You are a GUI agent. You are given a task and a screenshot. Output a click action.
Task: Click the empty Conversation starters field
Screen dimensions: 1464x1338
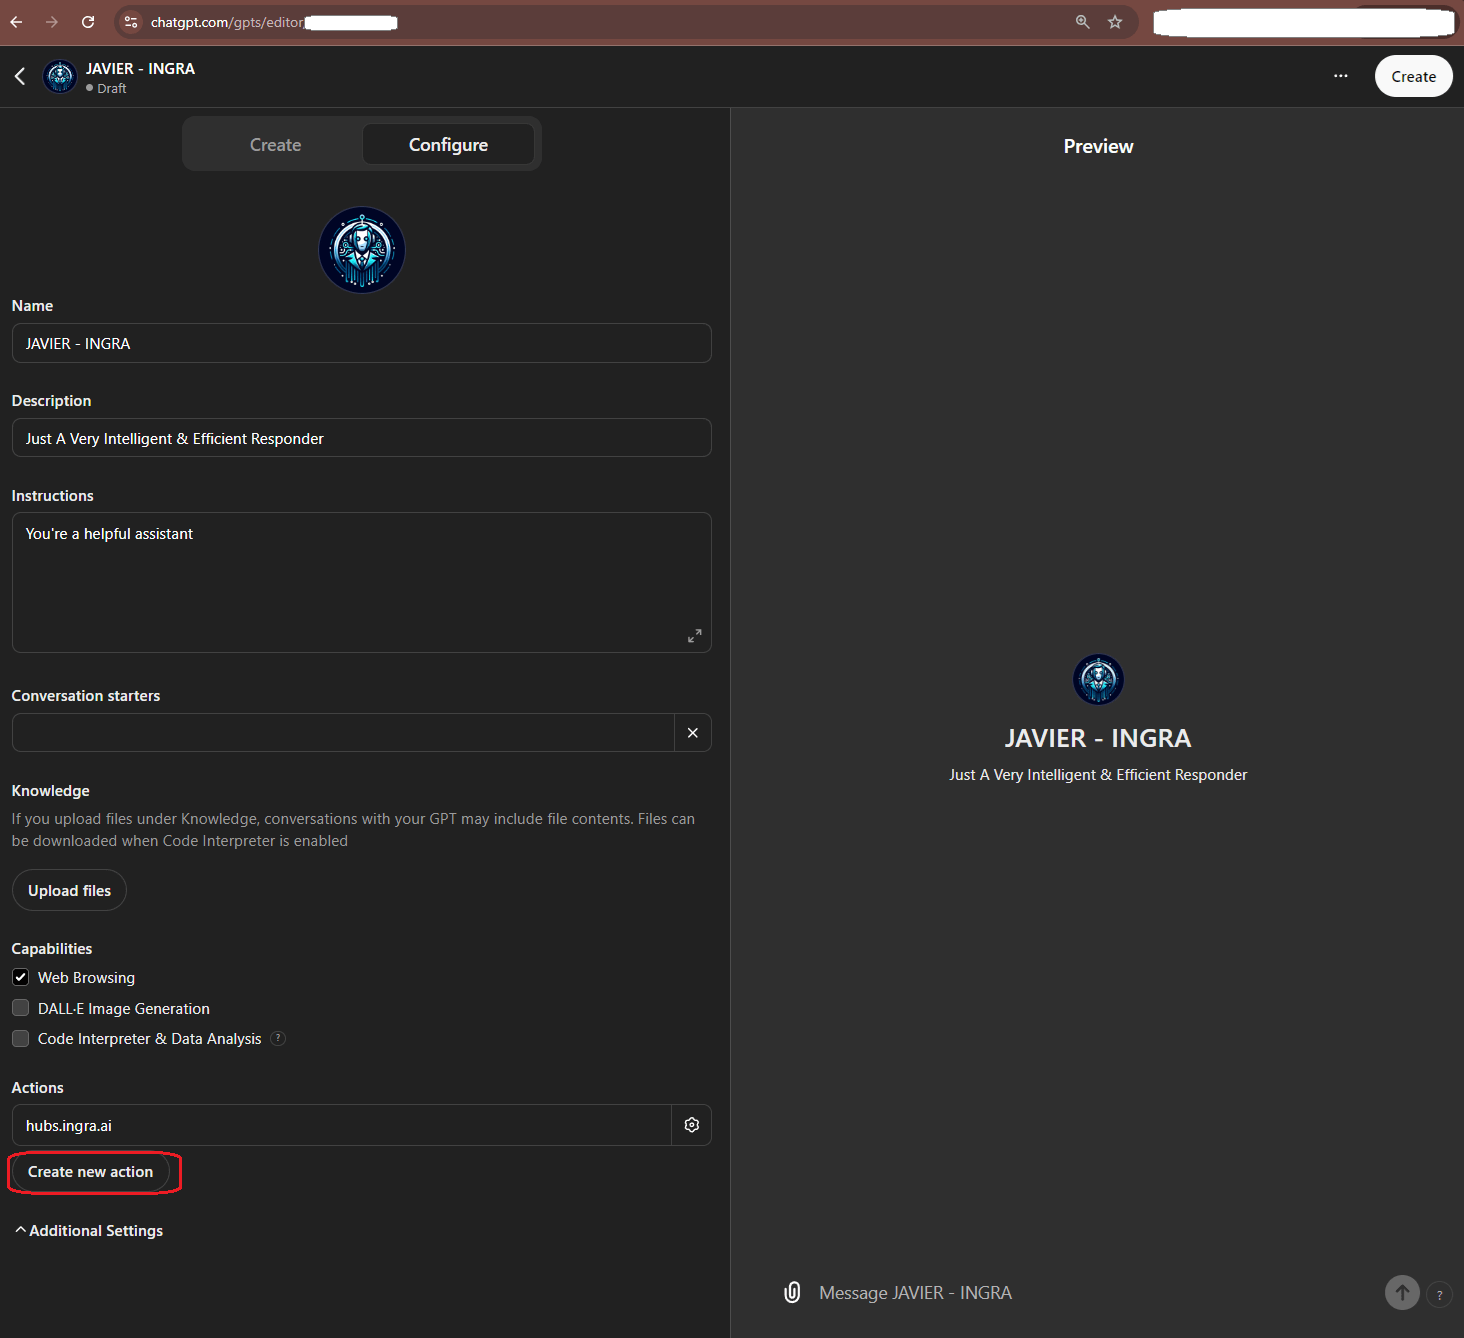tap(343, 733)
